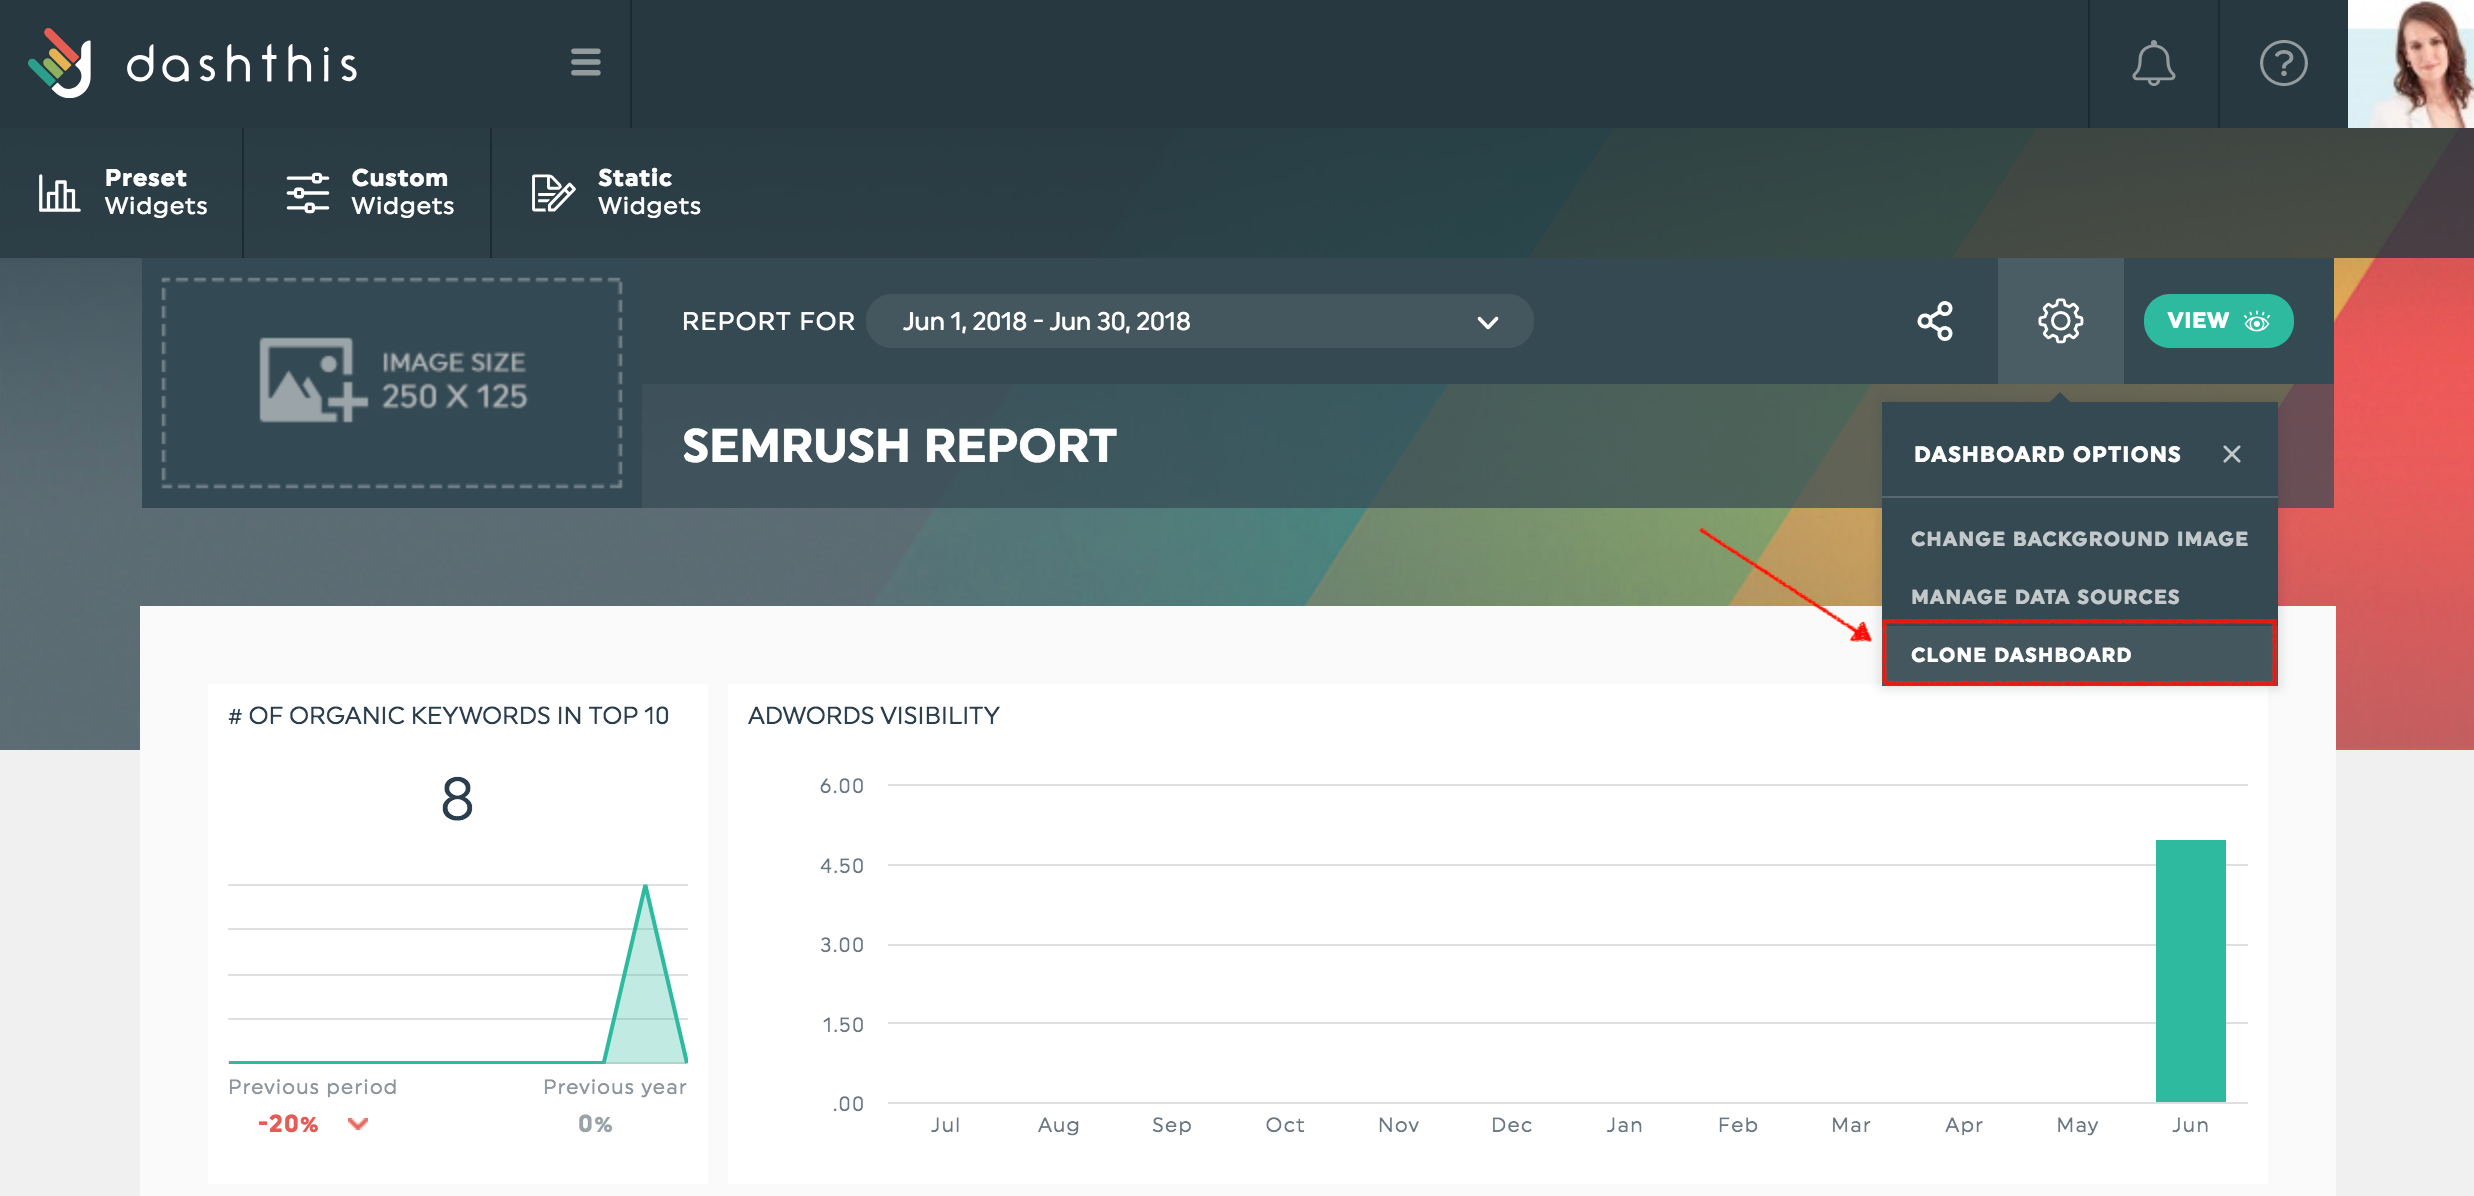Open the help question mark

click(2283, 63)
